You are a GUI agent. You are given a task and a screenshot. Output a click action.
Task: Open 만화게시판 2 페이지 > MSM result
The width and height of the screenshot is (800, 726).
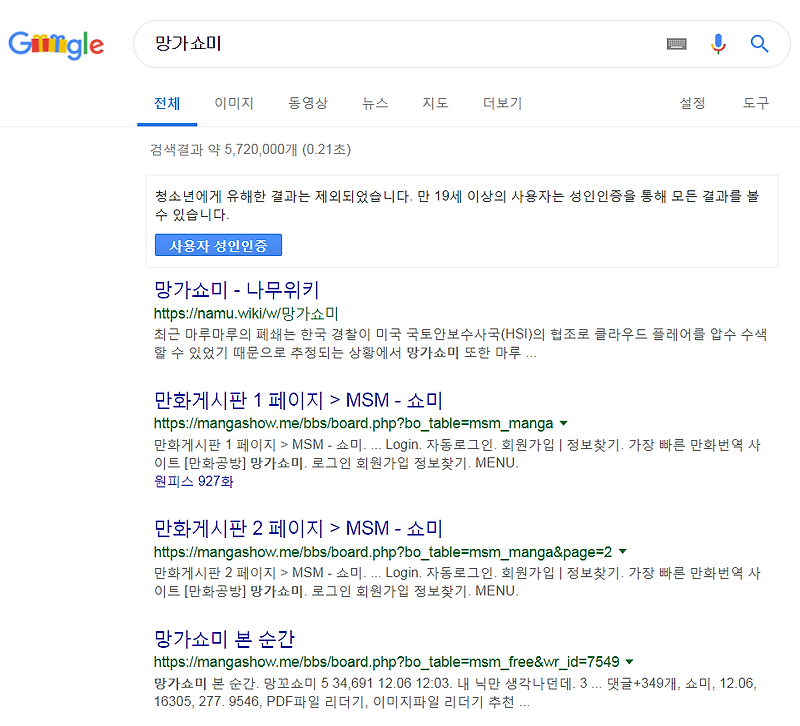298,529
